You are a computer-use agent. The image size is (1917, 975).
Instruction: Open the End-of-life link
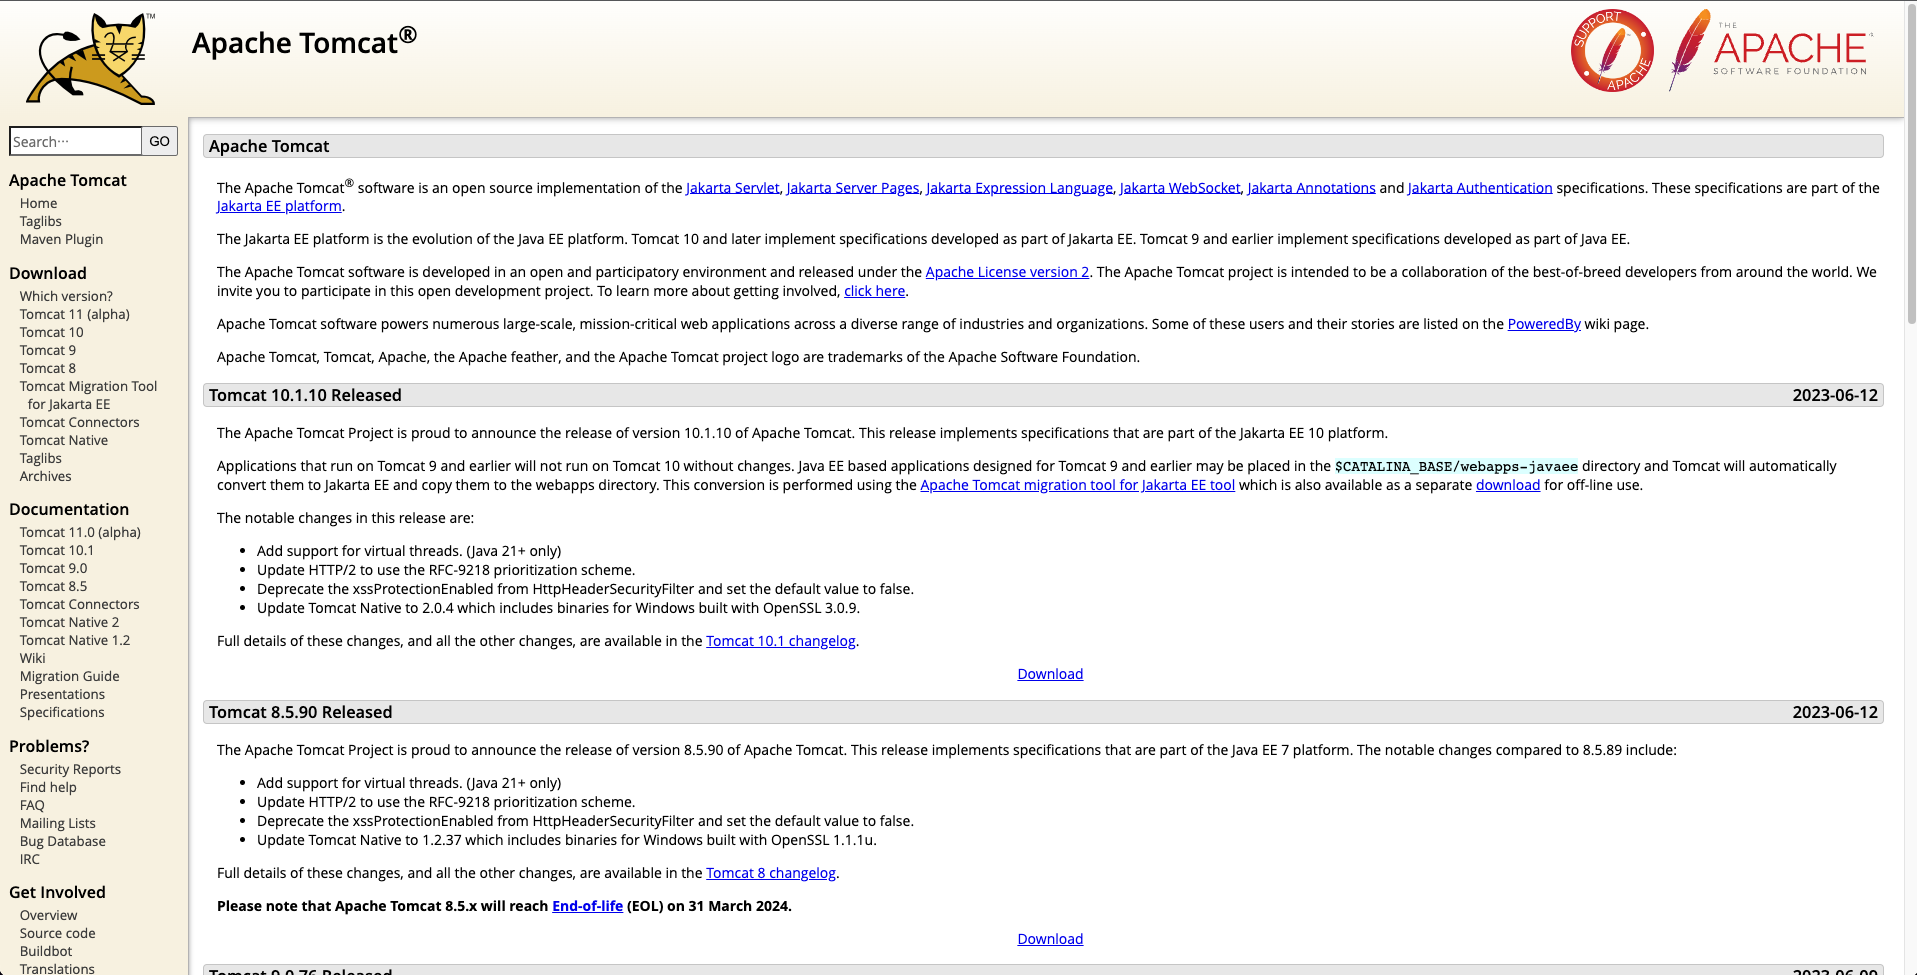tap(587, 906)
